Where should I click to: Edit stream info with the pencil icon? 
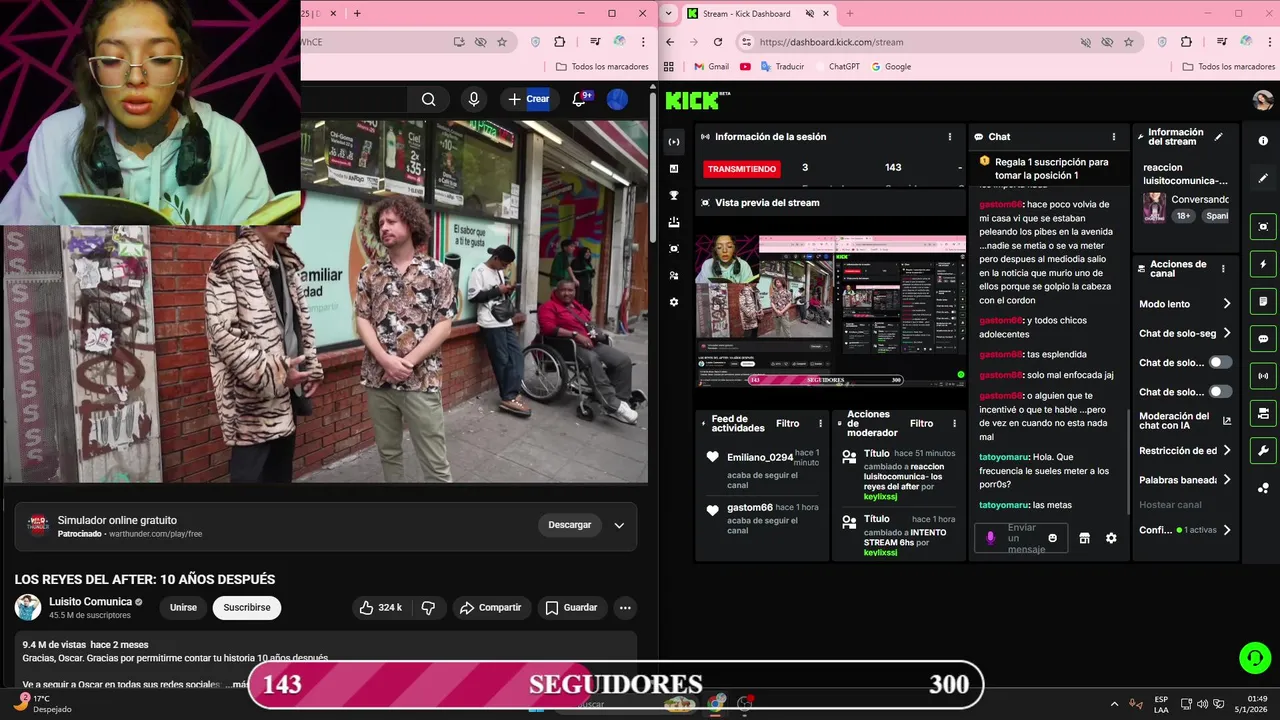point(1218,137)
